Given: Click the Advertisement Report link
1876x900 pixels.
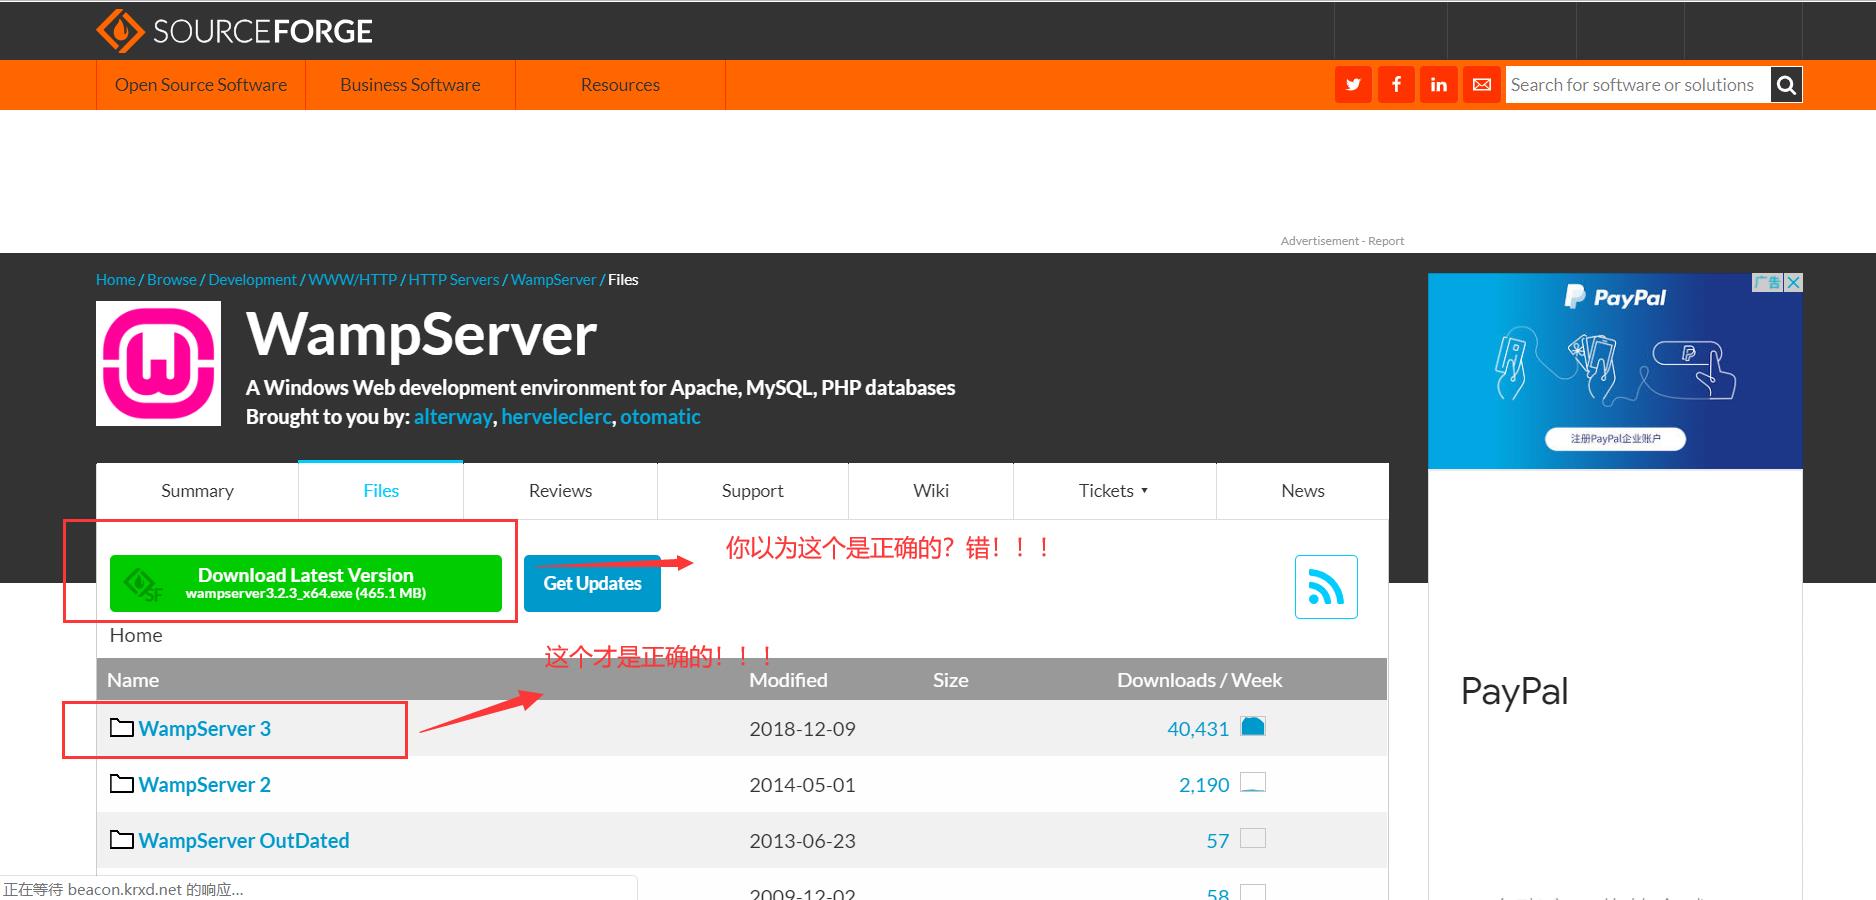Looking at the screenshot, I should [x=1342, y=241].
